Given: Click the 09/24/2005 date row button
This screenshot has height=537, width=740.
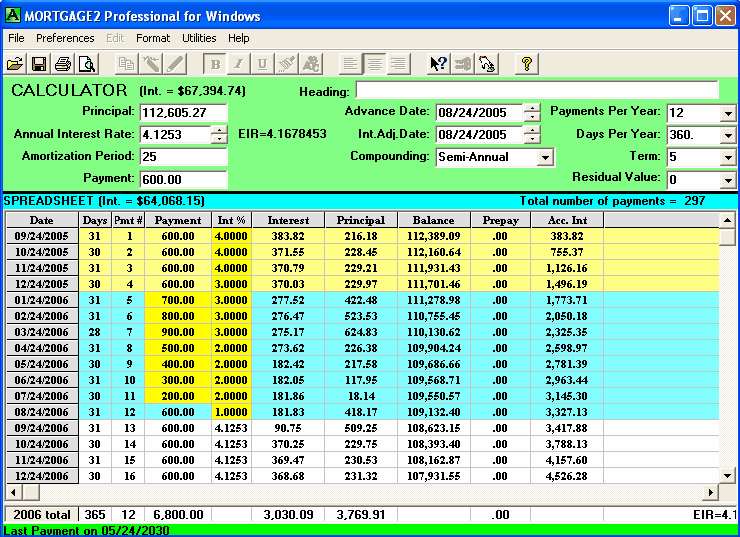Looking at the screenshot, I should coord(41,236).
